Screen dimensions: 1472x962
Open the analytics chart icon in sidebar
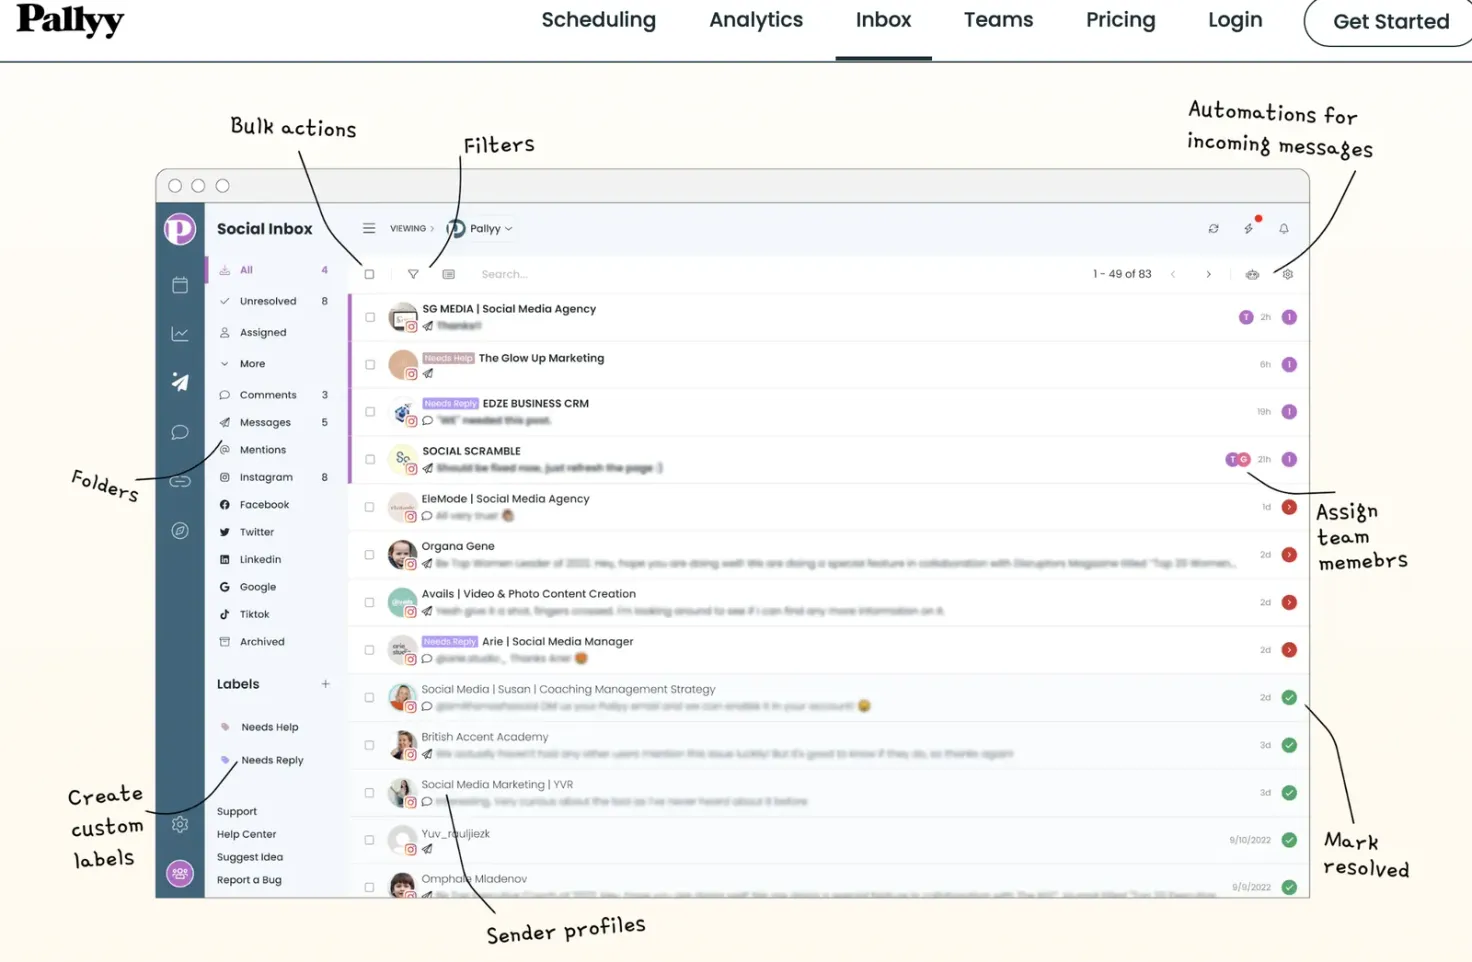click(x=180, y=334)
